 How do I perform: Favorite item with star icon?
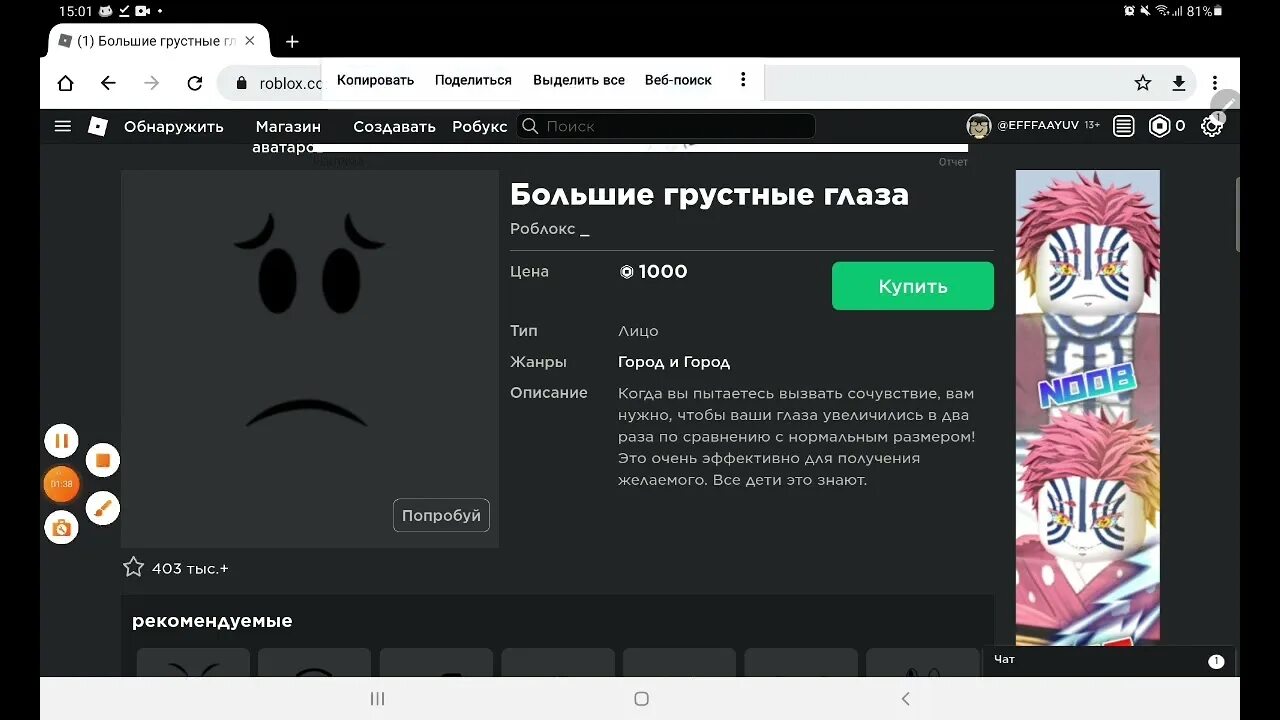pyautogui.click(x=133, y=567)
